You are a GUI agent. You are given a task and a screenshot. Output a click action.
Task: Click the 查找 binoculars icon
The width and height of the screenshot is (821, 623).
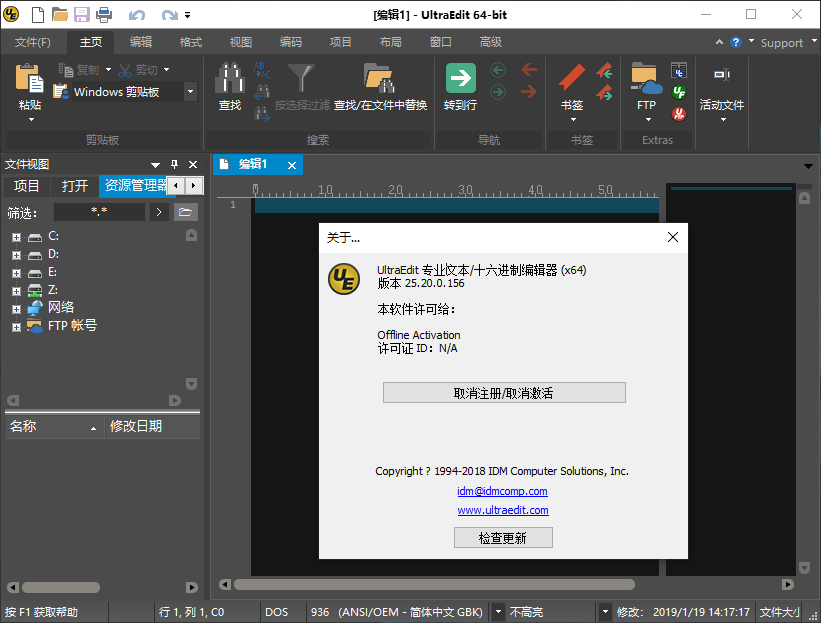click(x=230, y=78)
